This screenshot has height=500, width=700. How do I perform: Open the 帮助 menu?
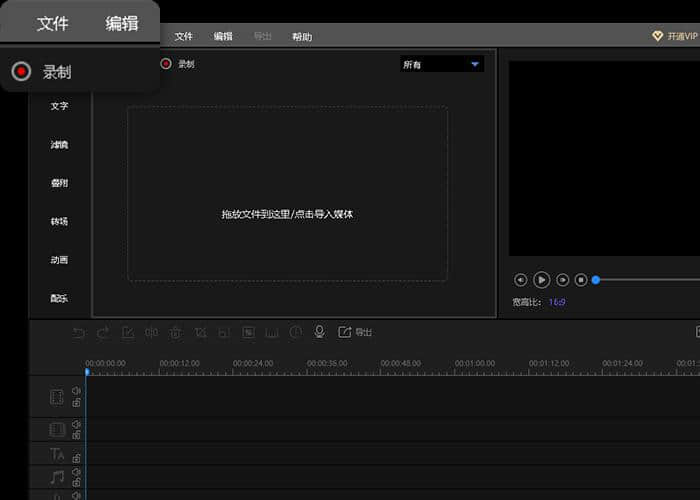point(301,37)
